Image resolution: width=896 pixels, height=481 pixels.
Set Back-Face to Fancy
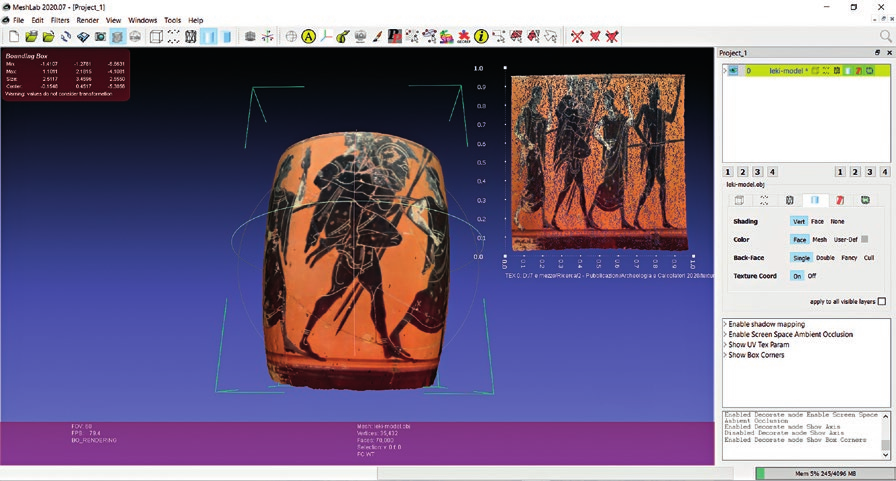(849, 258)
